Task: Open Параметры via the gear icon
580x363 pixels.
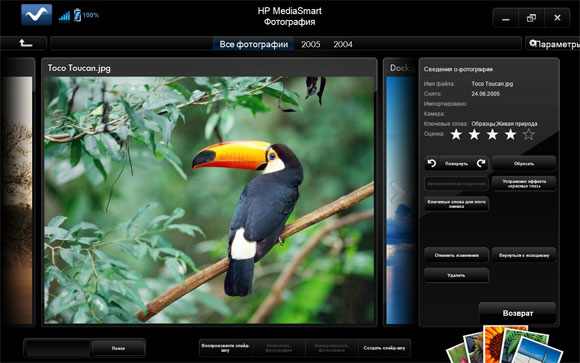Action: 533,43
